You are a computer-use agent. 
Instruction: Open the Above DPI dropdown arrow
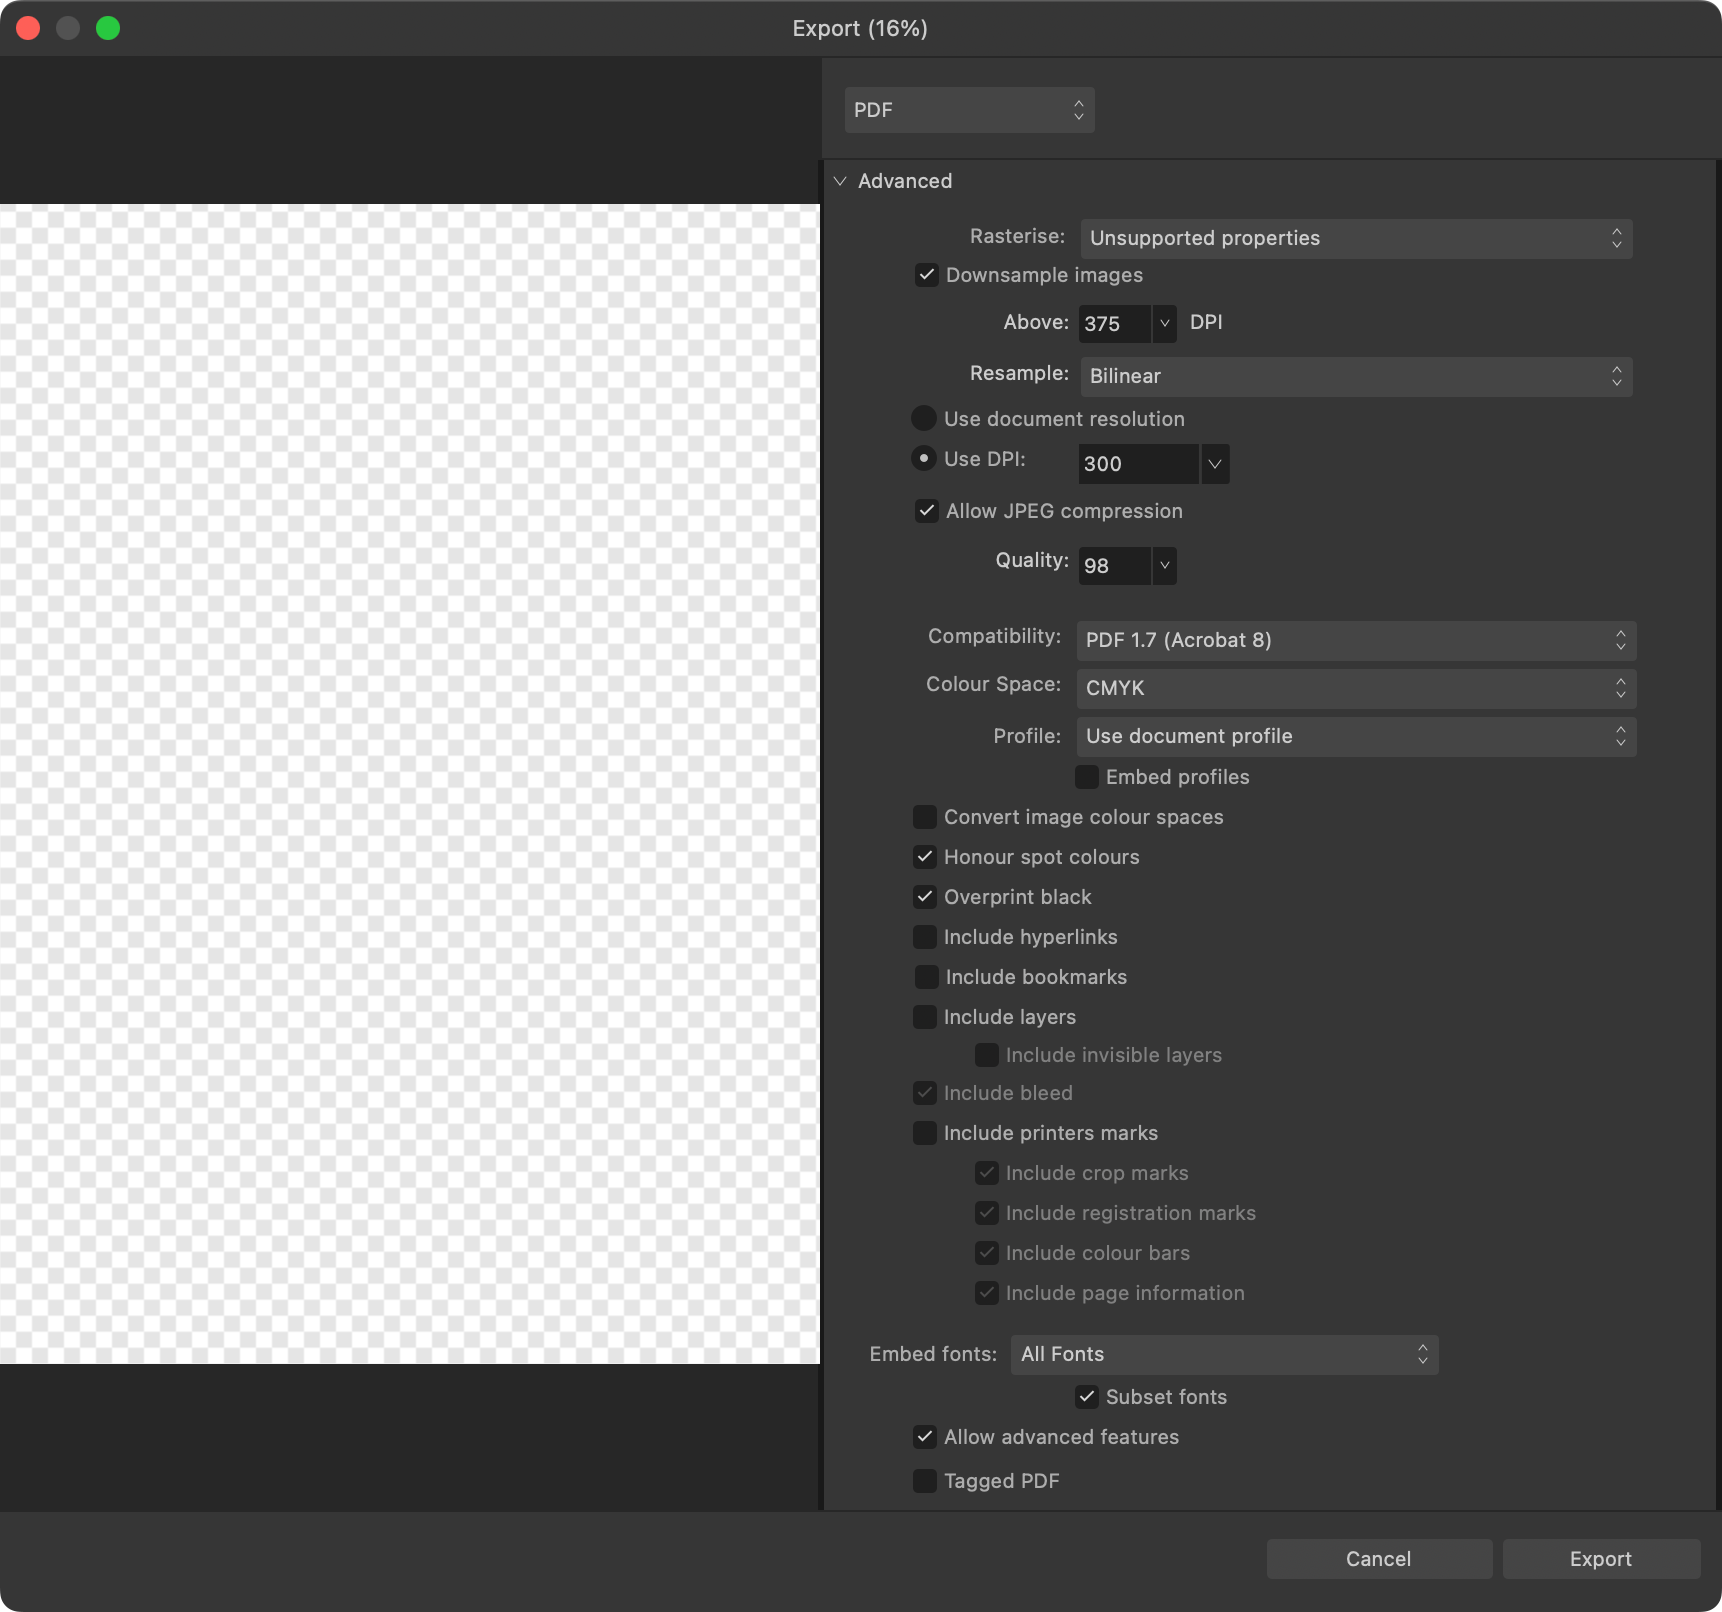1164,324
